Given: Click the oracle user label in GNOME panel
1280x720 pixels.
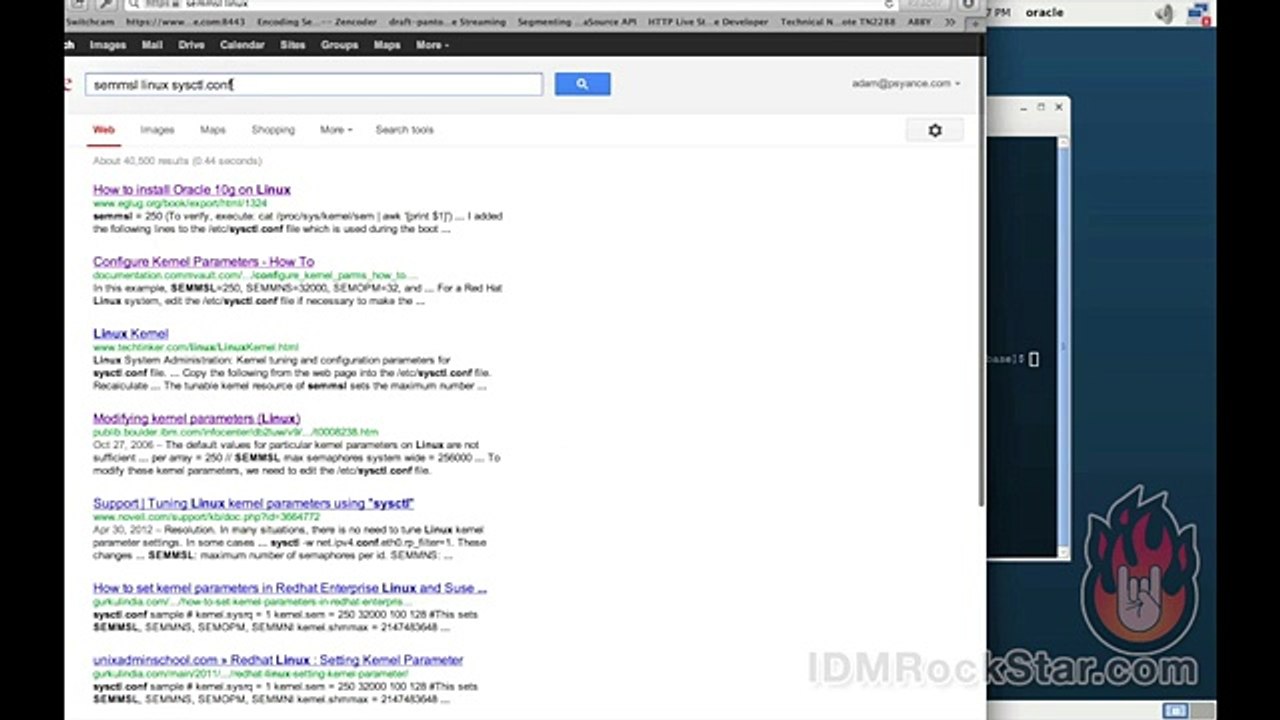Looking at the screenshot, I should tap(1045, 13).
